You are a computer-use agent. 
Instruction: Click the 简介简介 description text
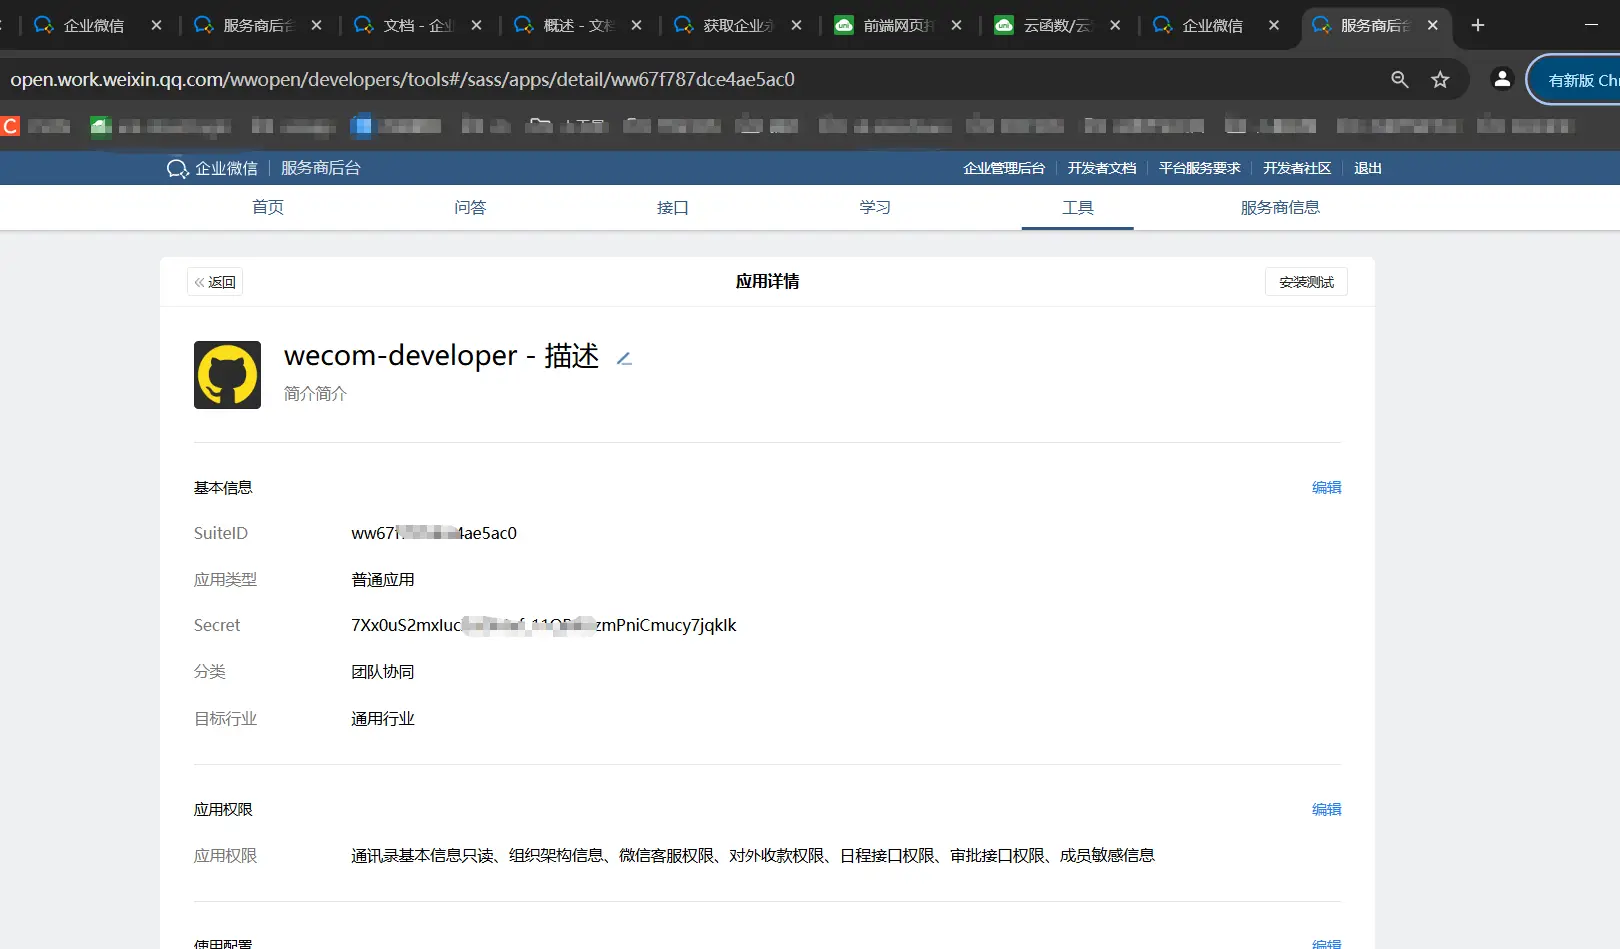click(315, 393)
